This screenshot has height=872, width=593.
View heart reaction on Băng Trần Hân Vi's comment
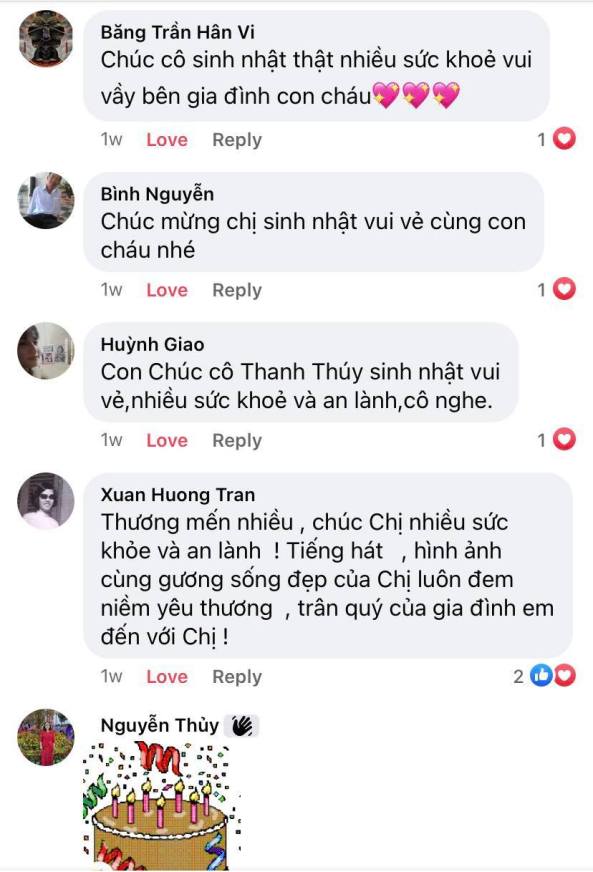click(x=557, y=139)
